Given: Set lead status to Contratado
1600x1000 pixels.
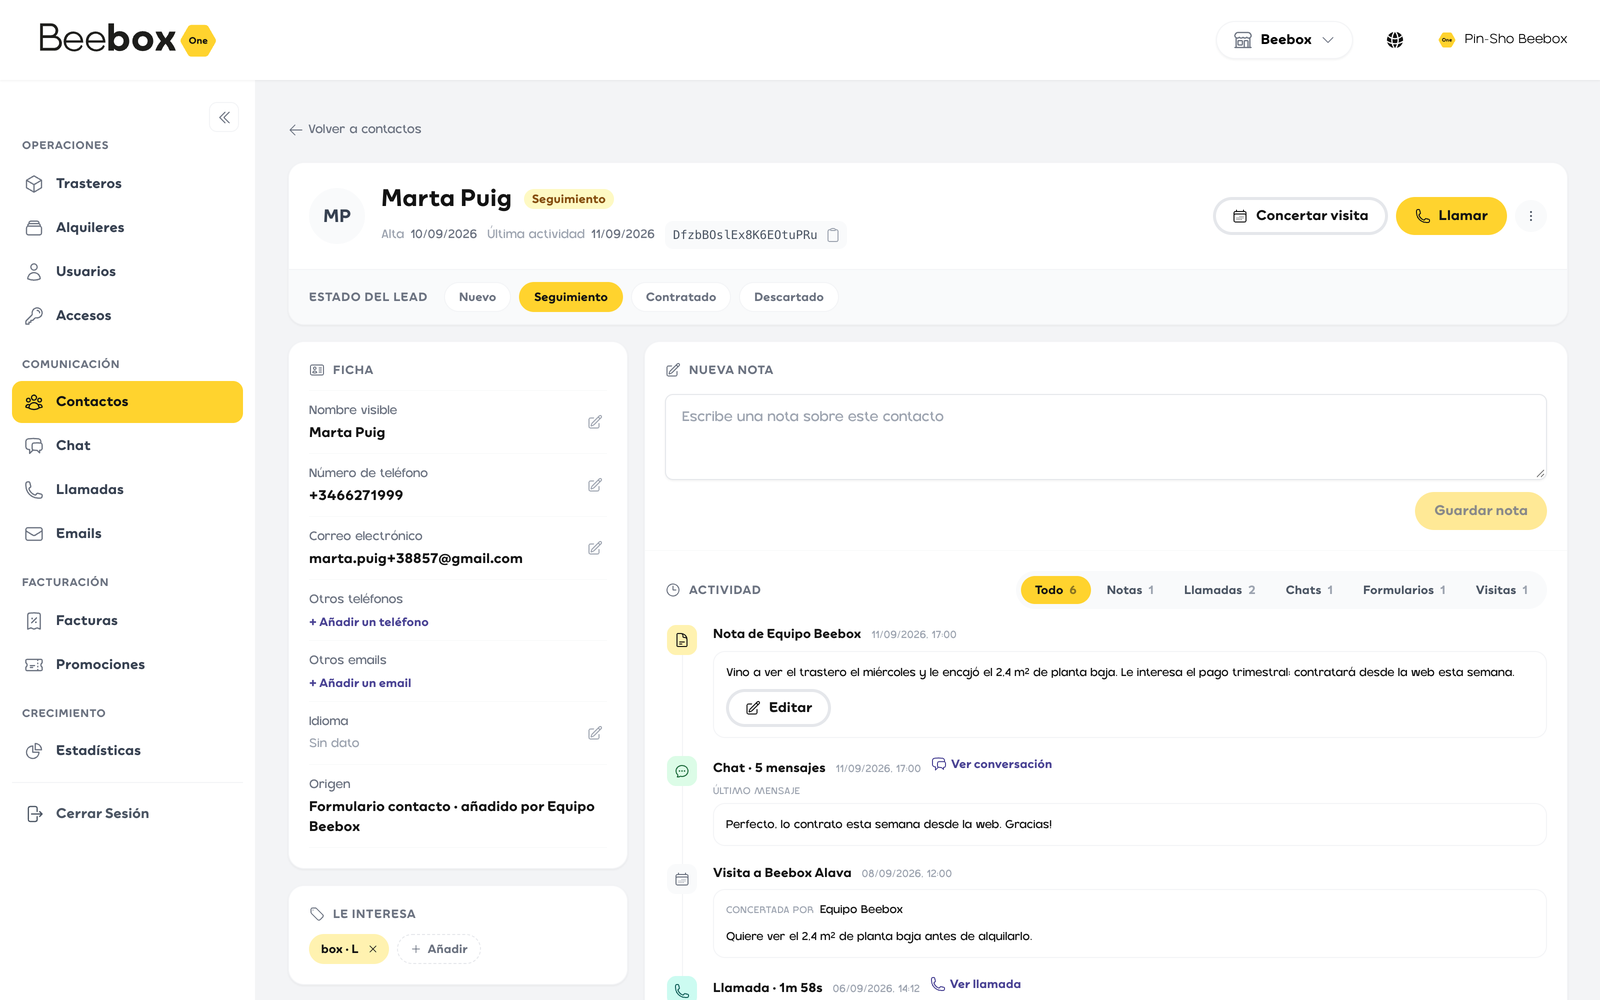Looking at the screenshot, I should pyautogui.click(x=681, y=297).
